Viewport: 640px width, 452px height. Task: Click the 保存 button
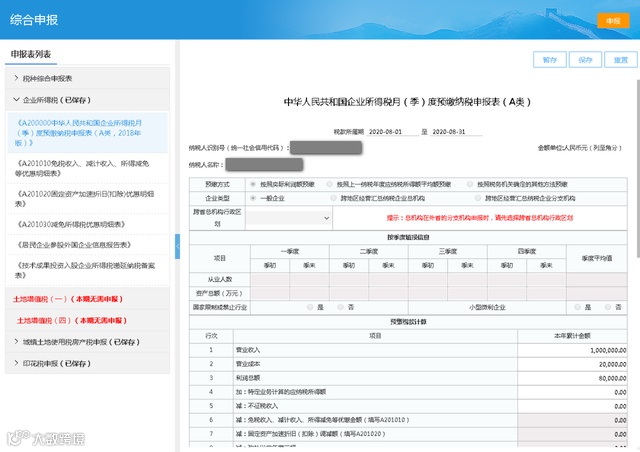tap(585, 60)
